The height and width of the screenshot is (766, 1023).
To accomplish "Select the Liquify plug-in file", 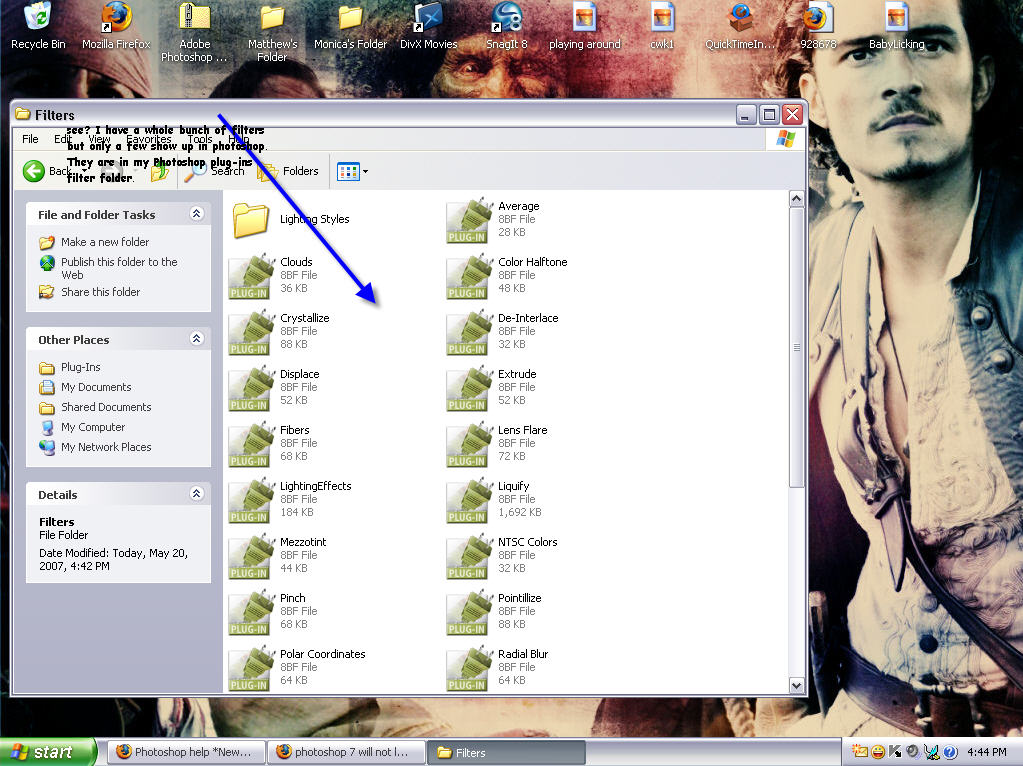I will [495, 500].
